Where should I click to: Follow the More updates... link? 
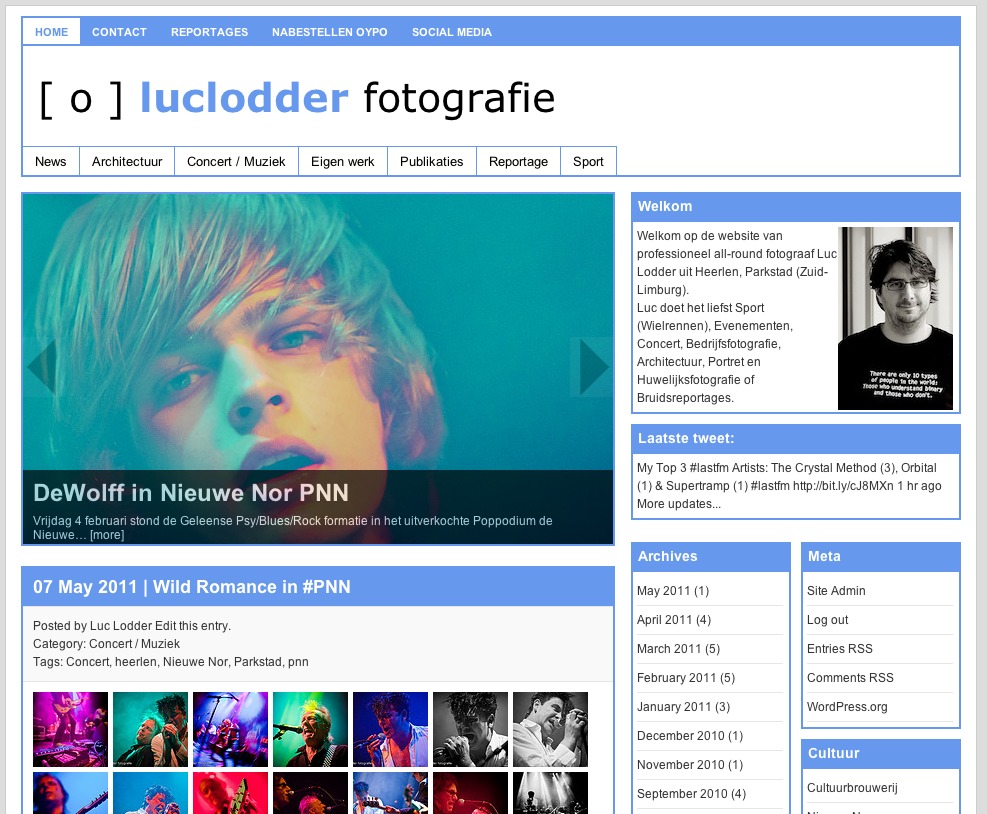pyautogui.click(x=679, y=504)
